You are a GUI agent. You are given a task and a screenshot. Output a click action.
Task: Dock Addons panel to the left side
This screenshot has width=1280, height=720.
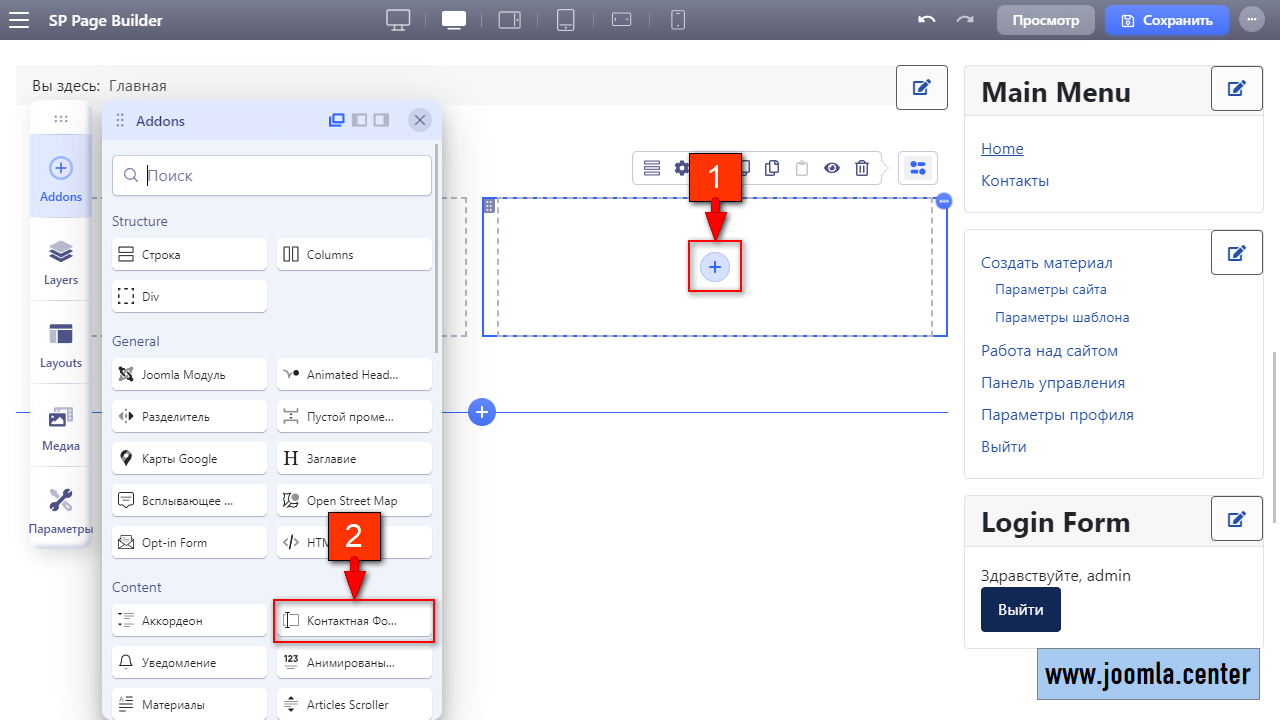pyautogui.click(x=359, y=120)
